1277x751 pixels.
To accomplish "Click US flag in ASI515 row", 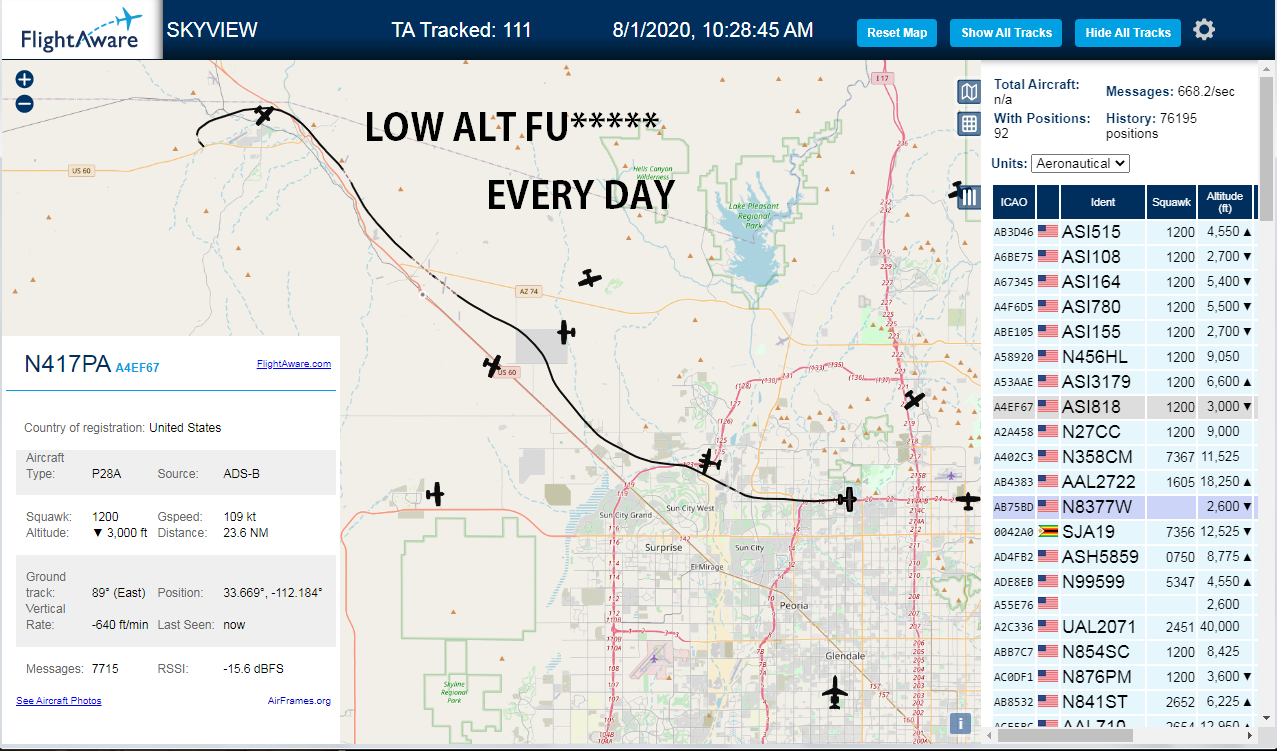I will pyautogui.click(x=1048, y=231).
